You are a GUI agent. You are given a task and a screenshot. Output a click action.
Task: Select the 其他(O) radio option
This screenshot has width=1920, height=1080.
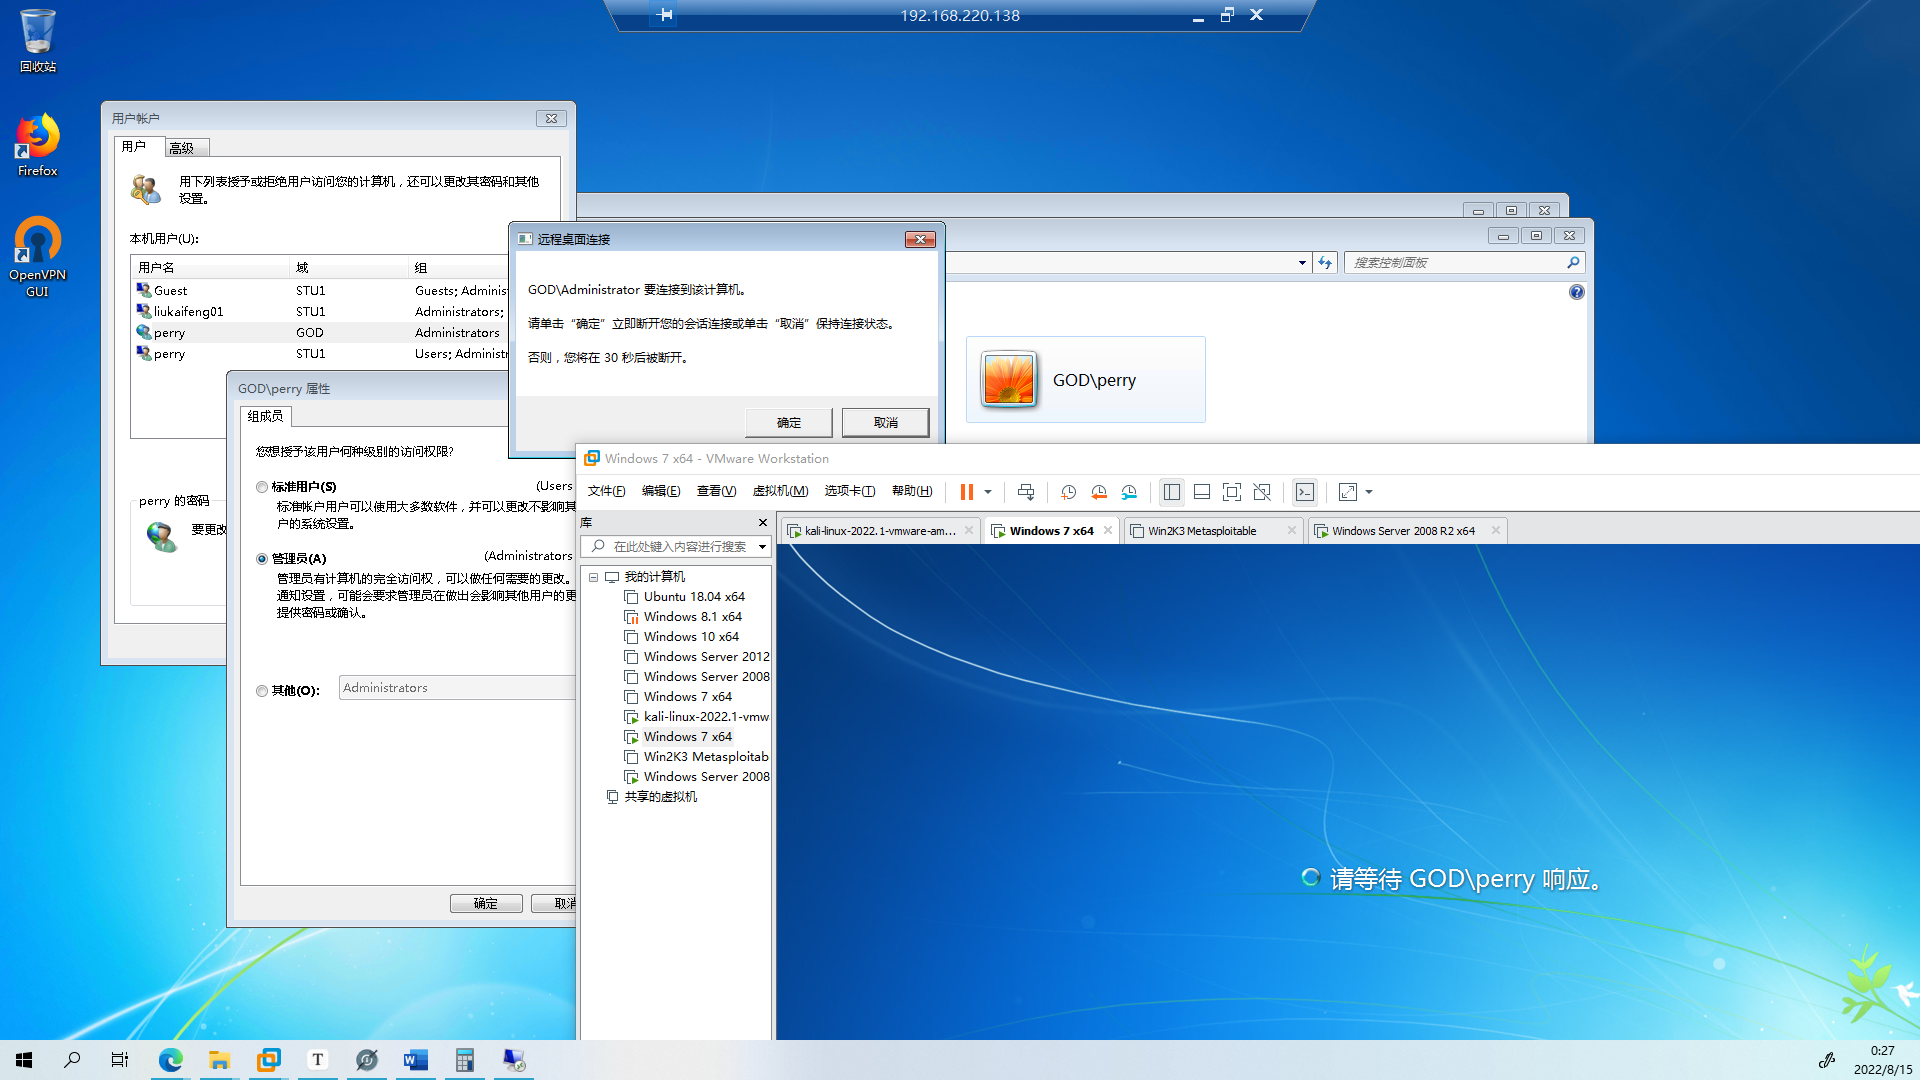tap(262, 691)
